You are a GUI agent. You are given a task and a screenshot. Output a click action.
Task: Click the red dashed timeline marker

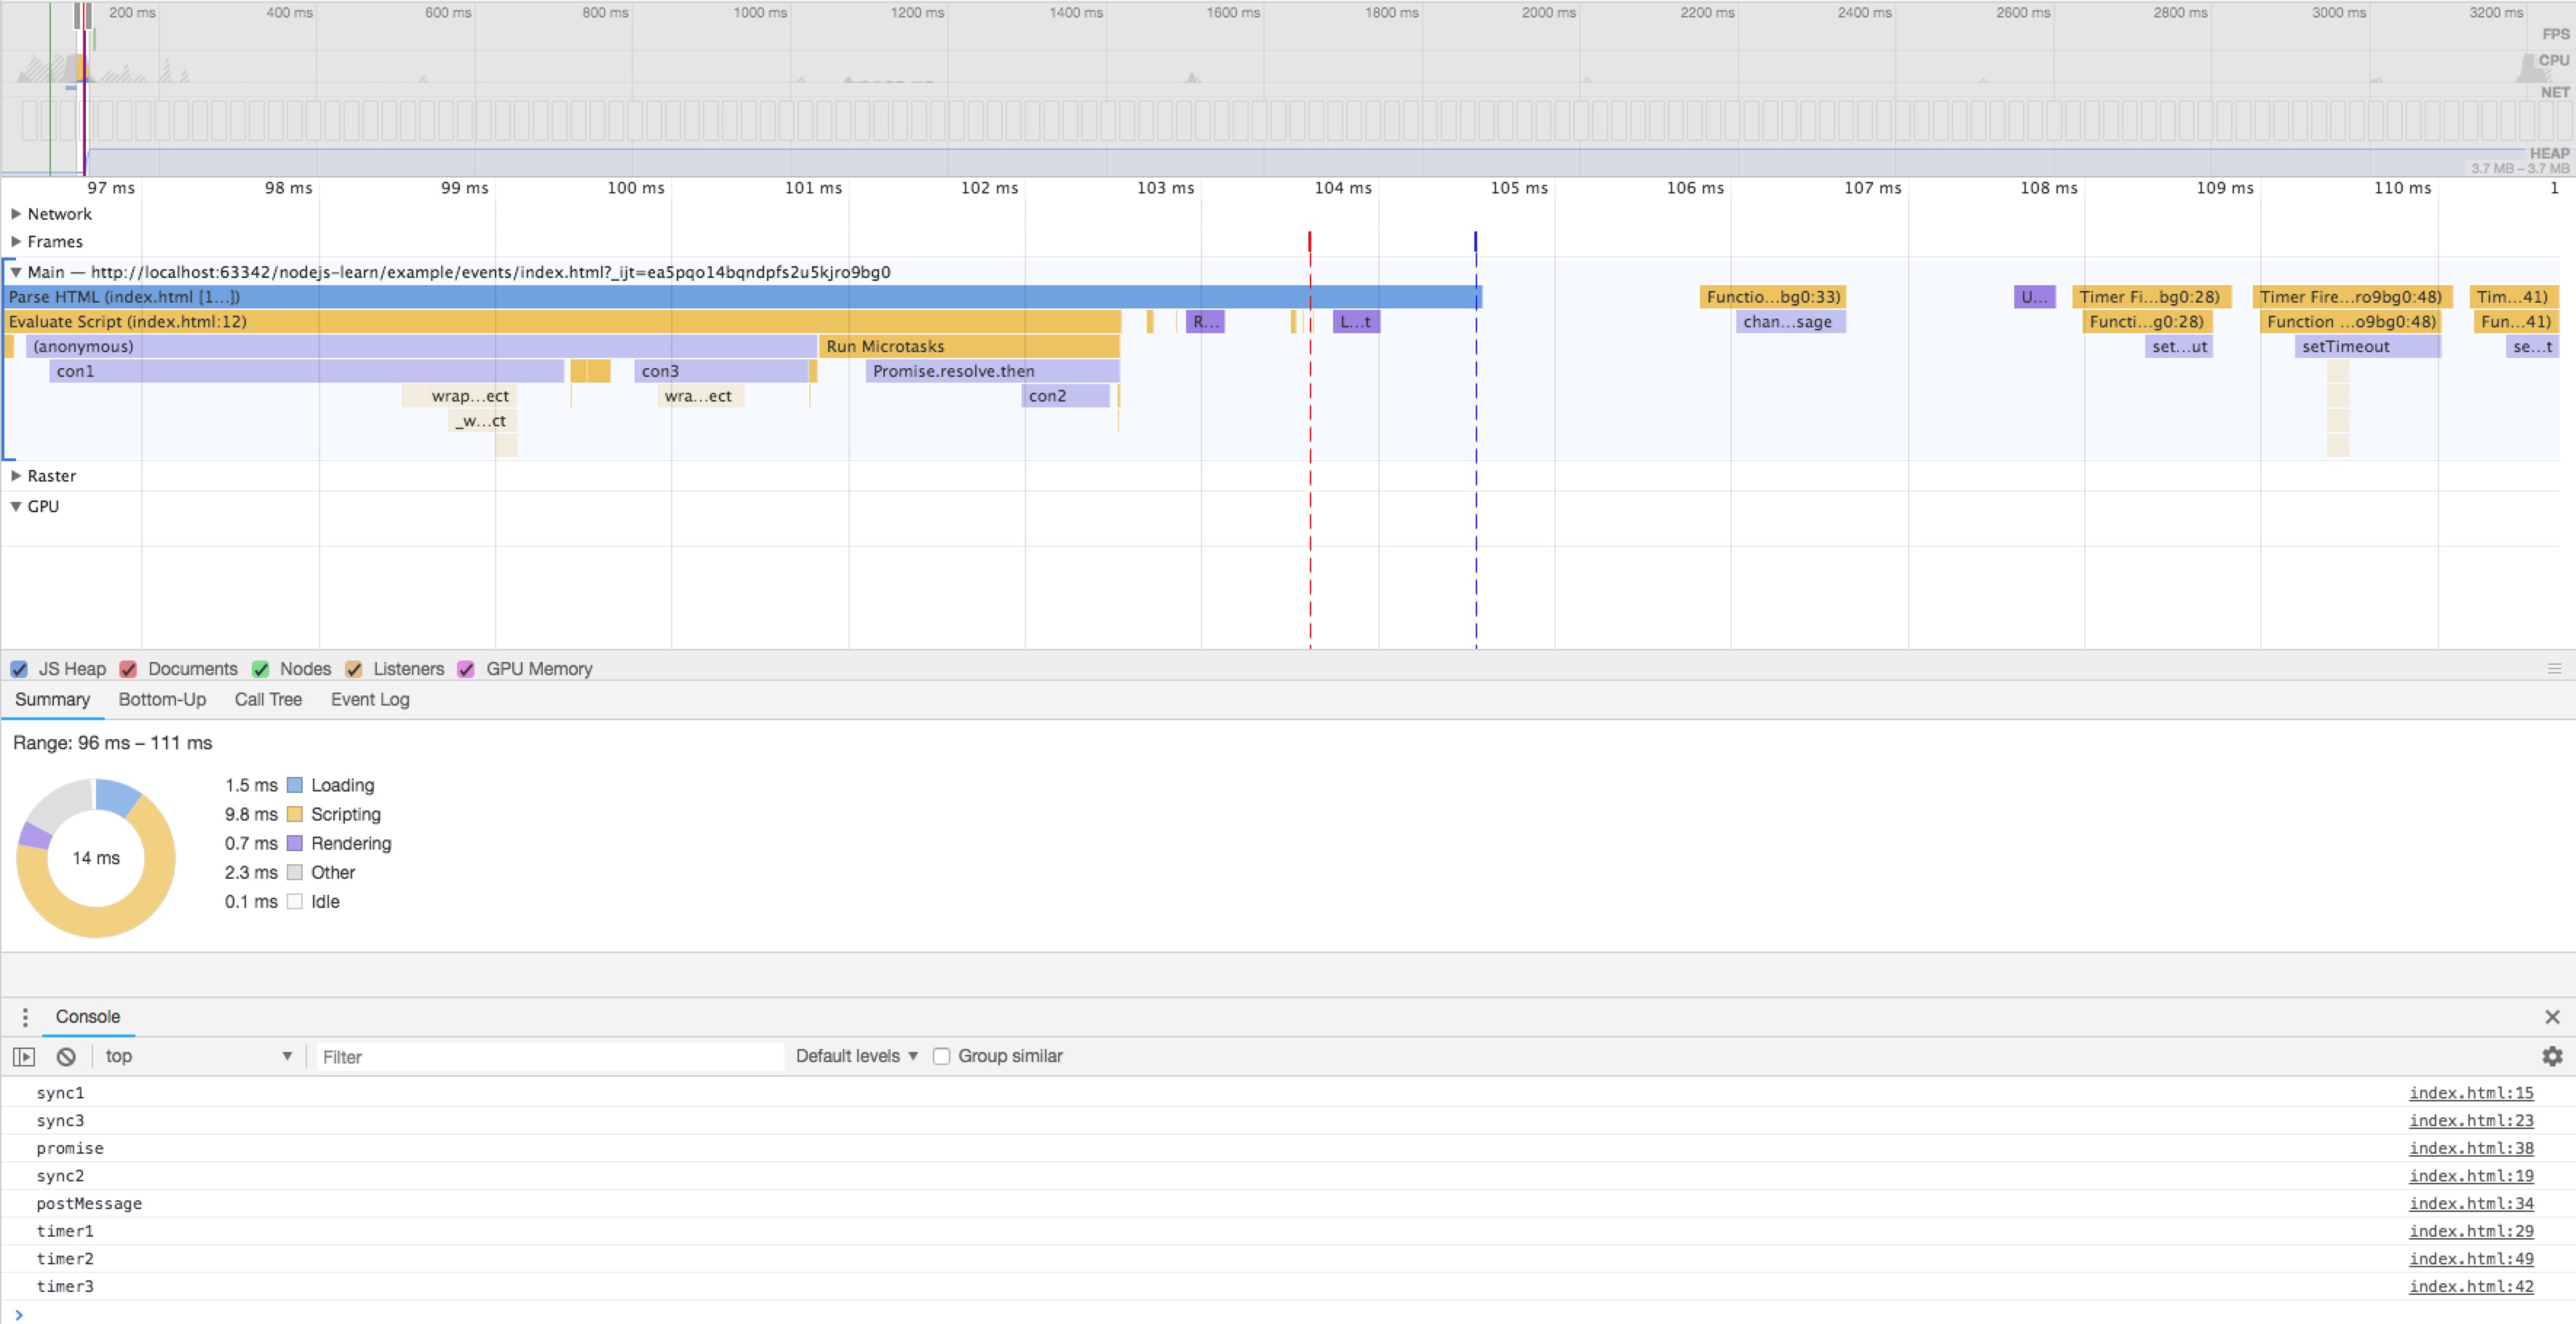(1310, 440)
